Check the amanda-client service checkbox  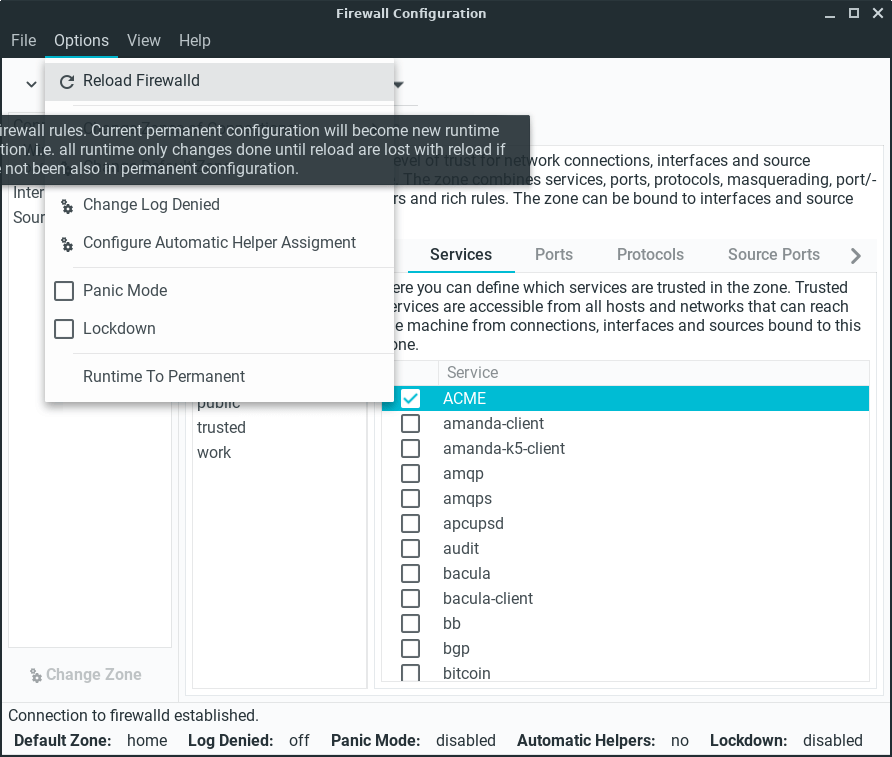[x=410, y=424]
